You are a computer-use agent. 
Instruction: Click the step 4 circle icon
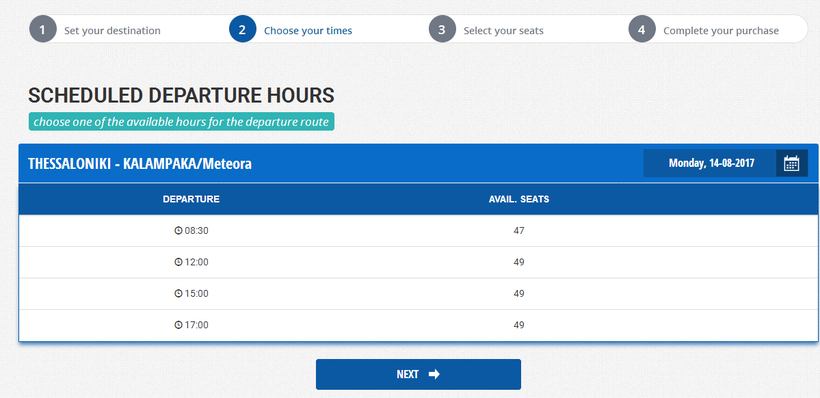[642, 29]
